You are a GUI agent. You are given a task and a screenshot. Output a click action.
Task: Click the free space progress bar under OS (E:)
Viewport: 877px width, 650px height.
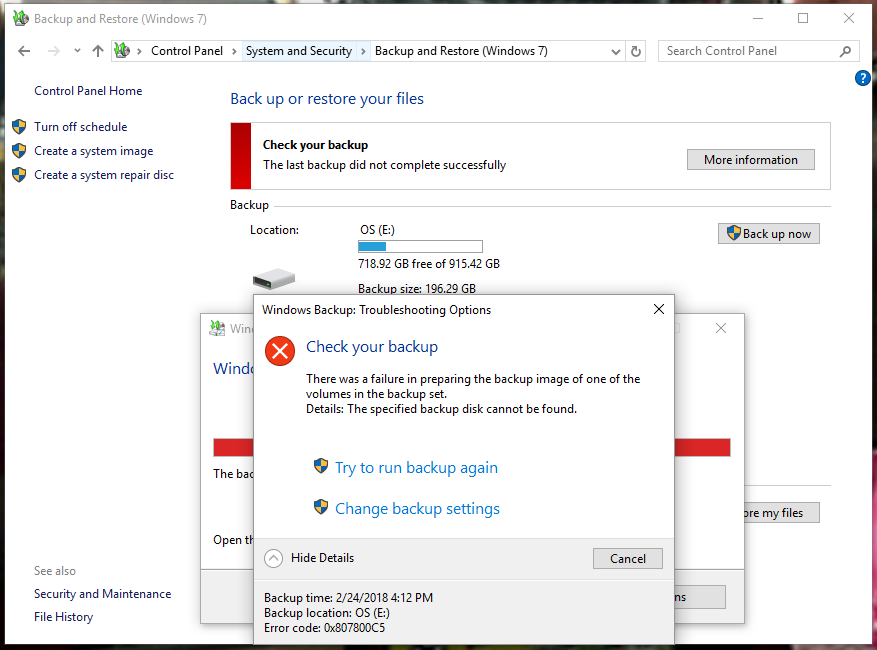click(419, 246)
